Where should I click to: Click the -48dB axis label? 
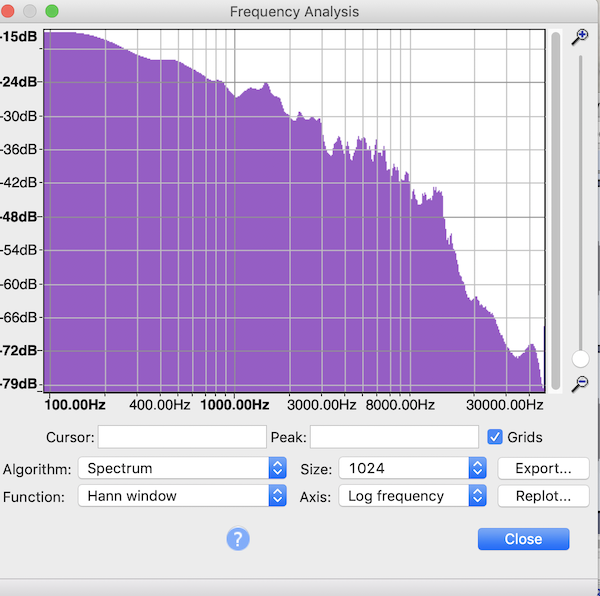pyautogui.click(x=19, y=217)
